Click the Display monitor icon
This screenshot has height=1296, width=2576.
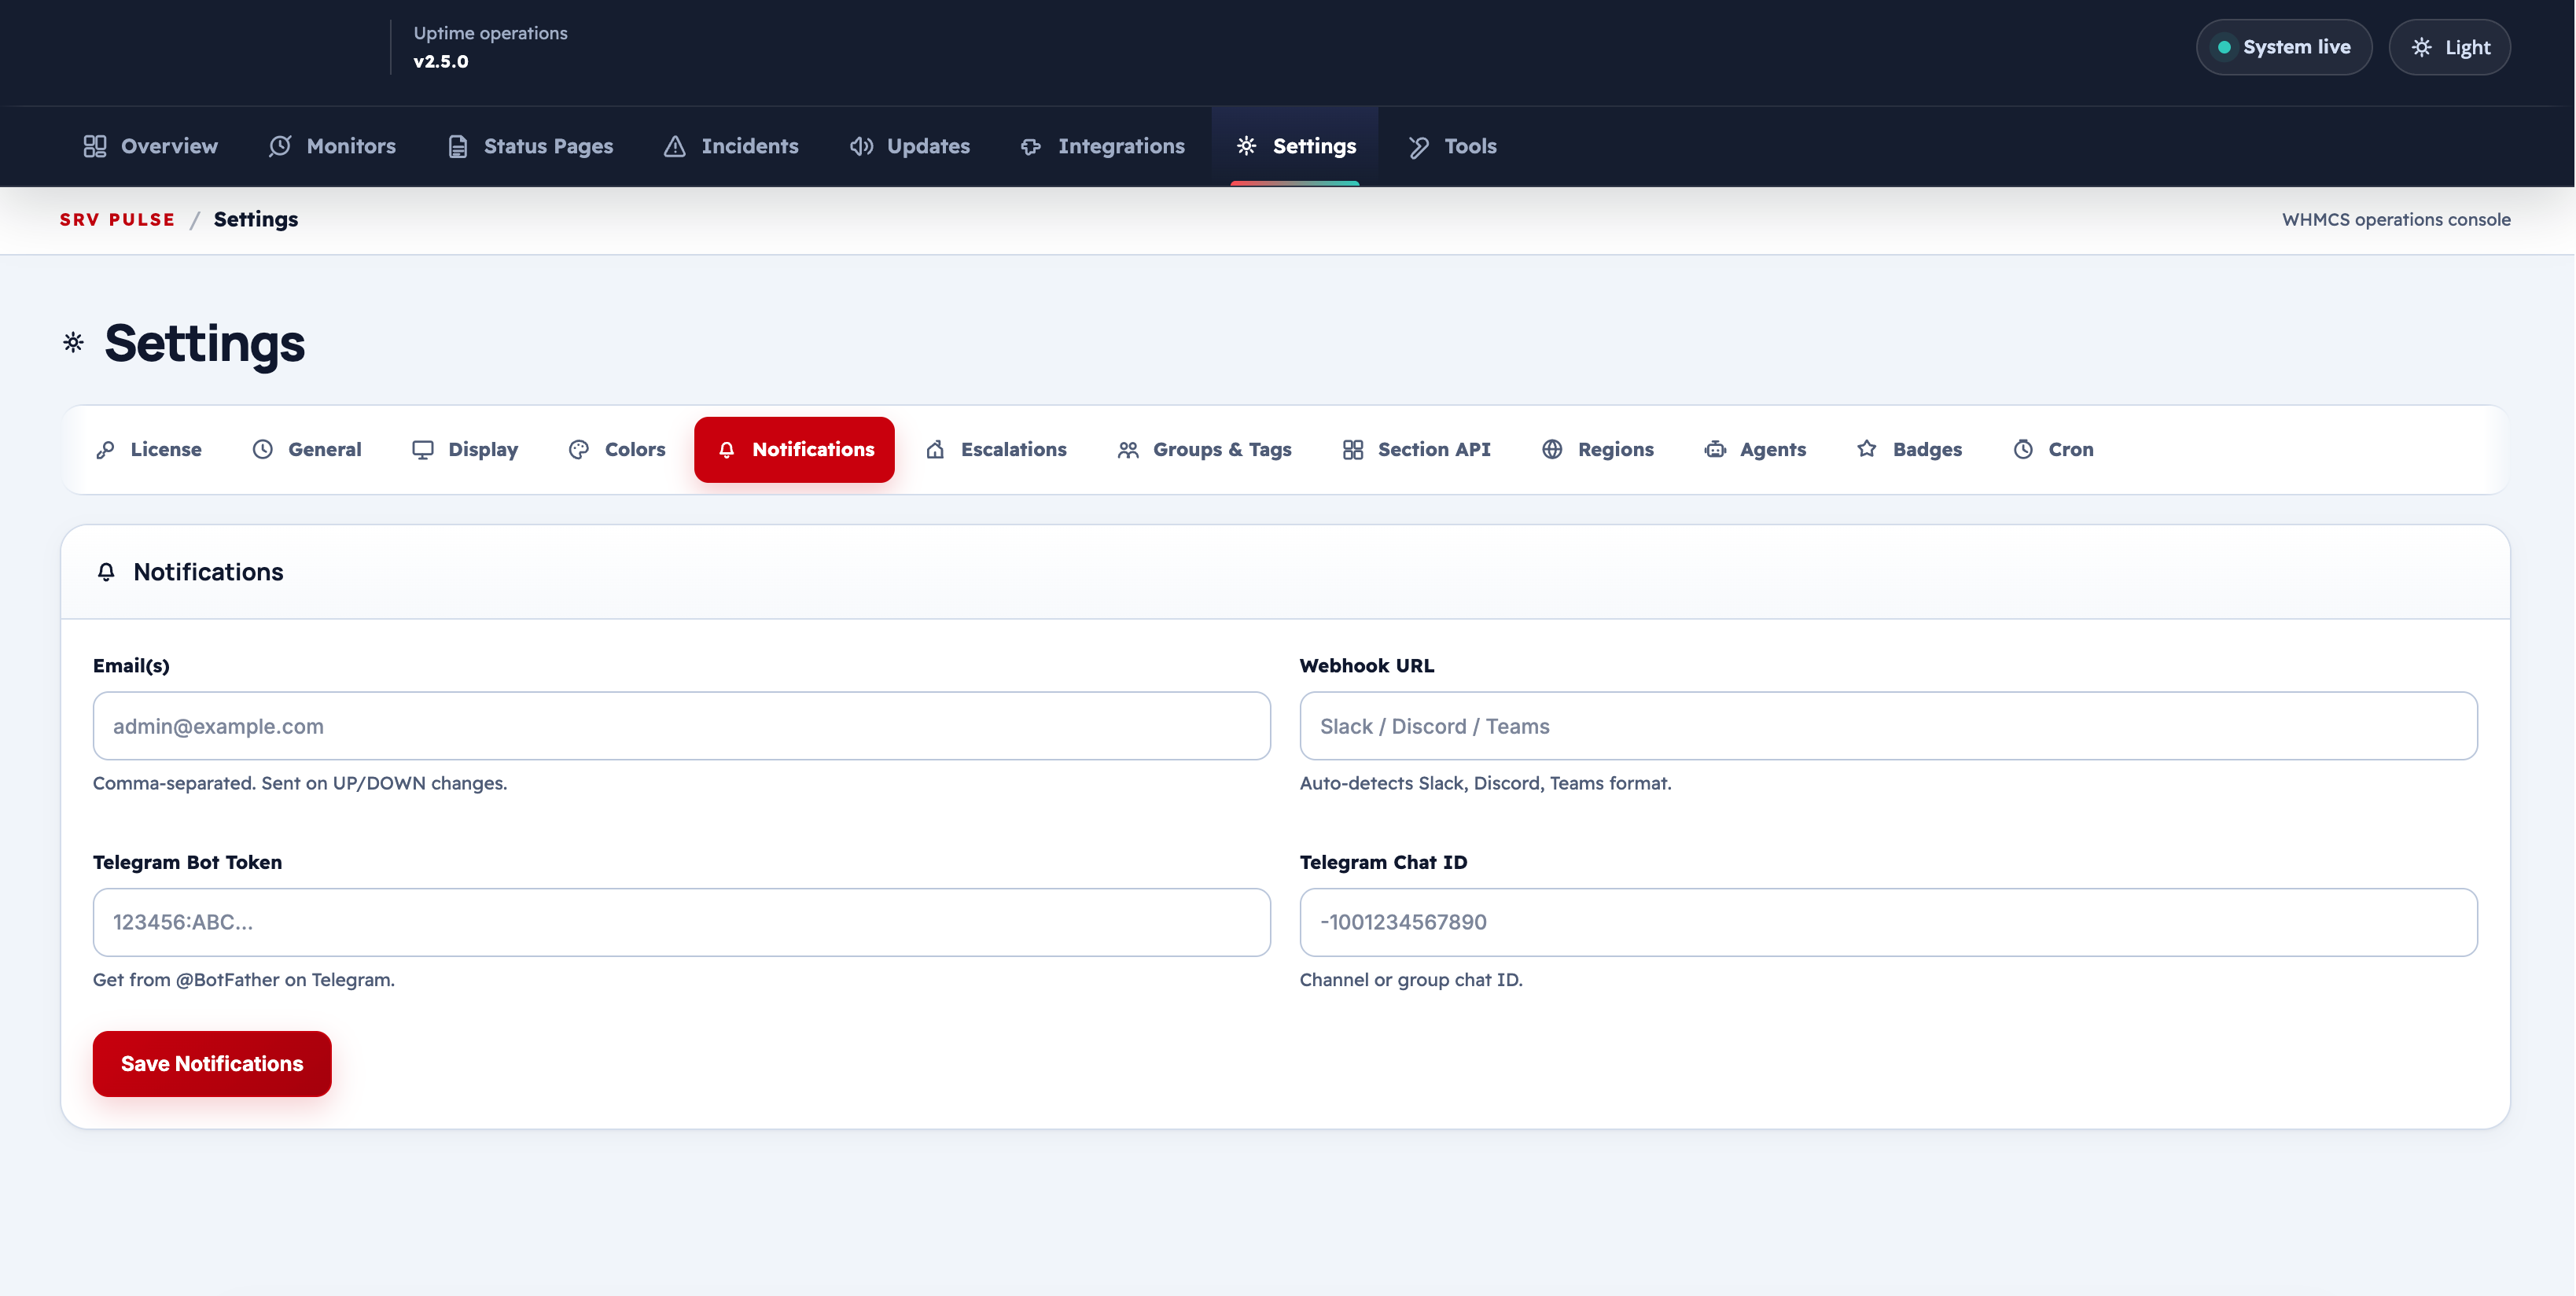[x=423, y=450]
